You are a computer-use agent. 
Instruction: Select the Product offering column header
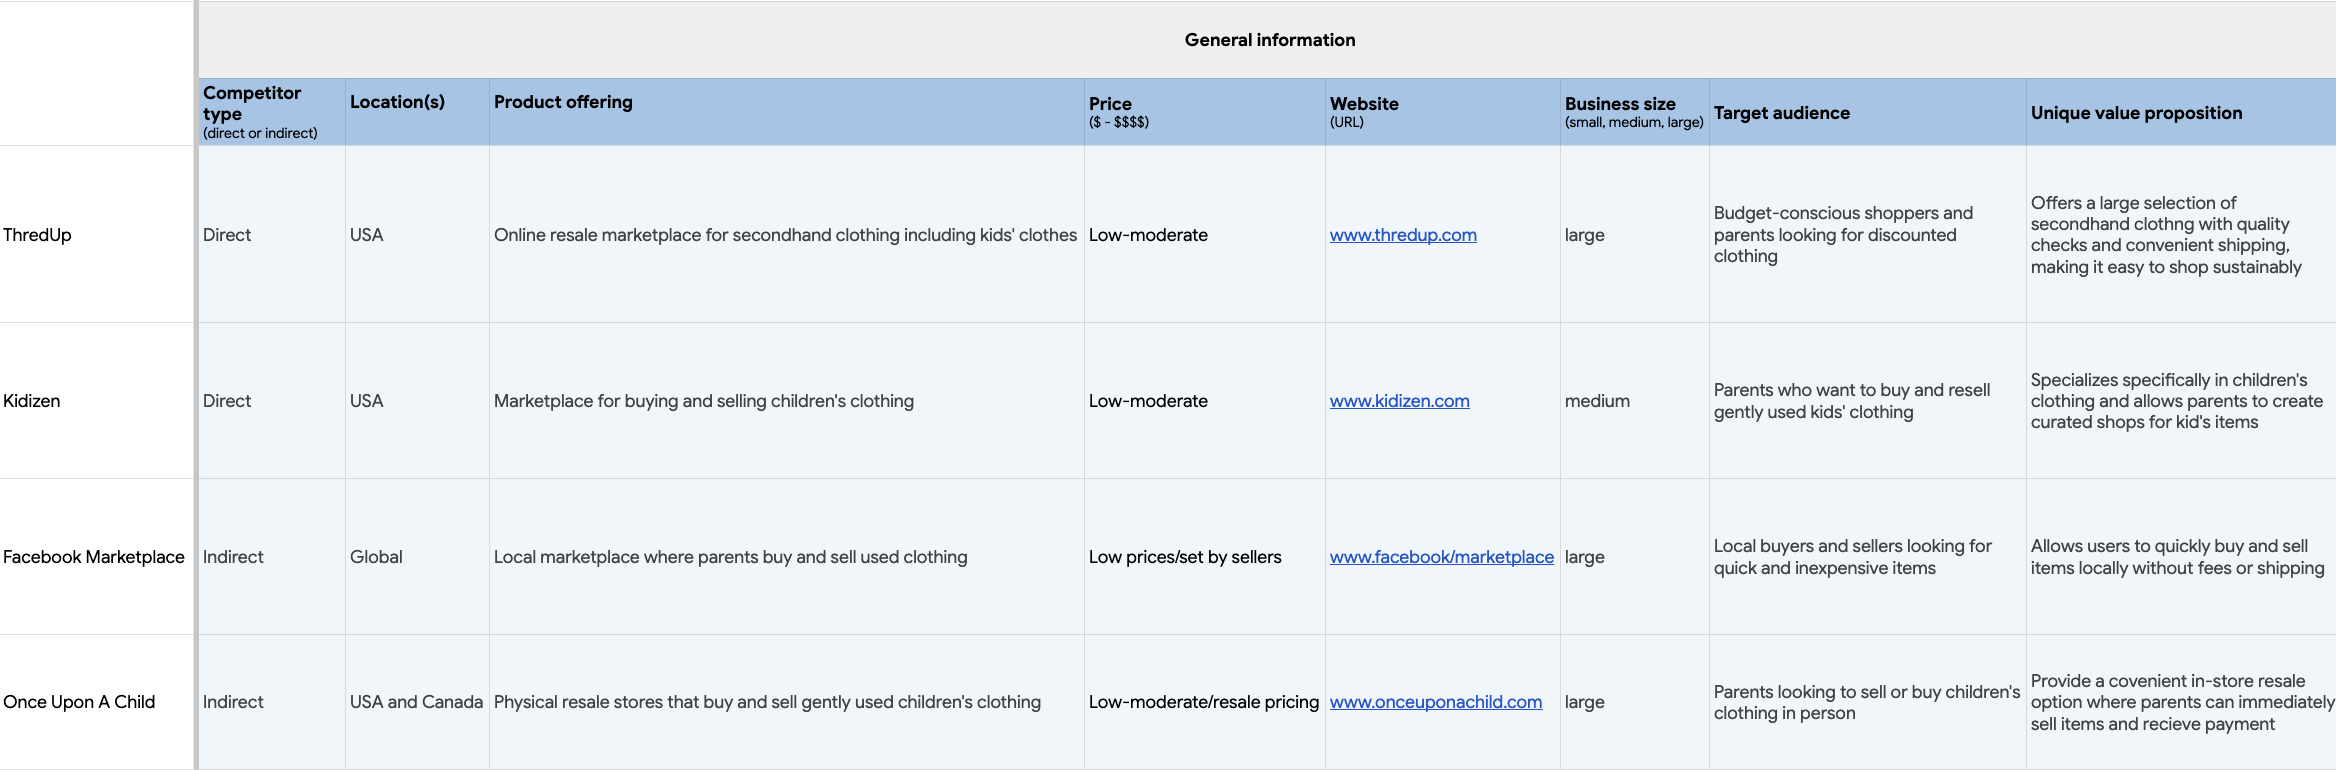coord(787,112)
